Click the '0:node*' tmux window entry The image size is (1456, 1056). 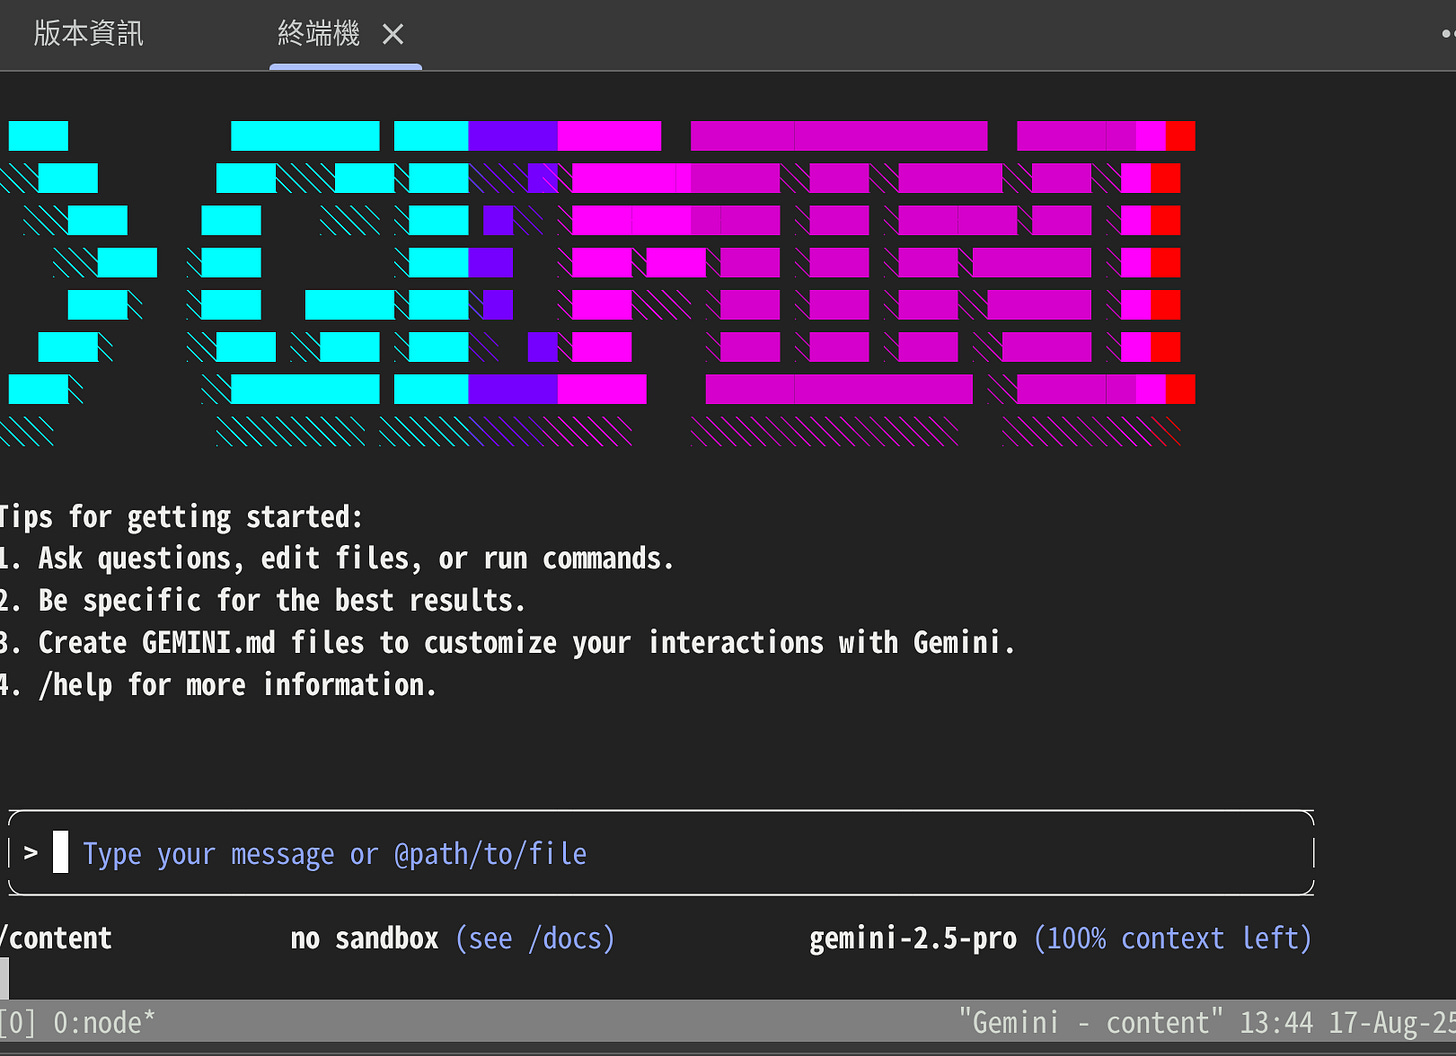click(104, 1023)
